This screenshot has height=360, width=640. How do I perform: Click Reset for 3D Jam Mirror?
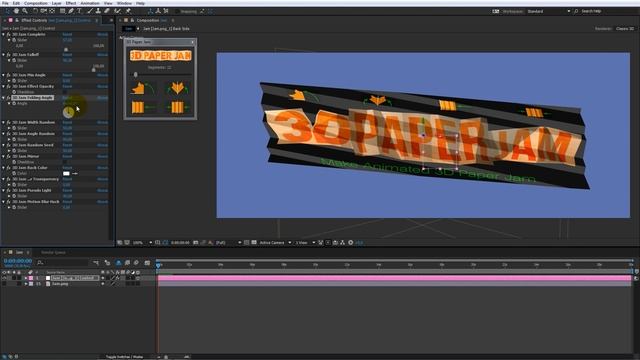pyautogui.click(x=67, y=156)
